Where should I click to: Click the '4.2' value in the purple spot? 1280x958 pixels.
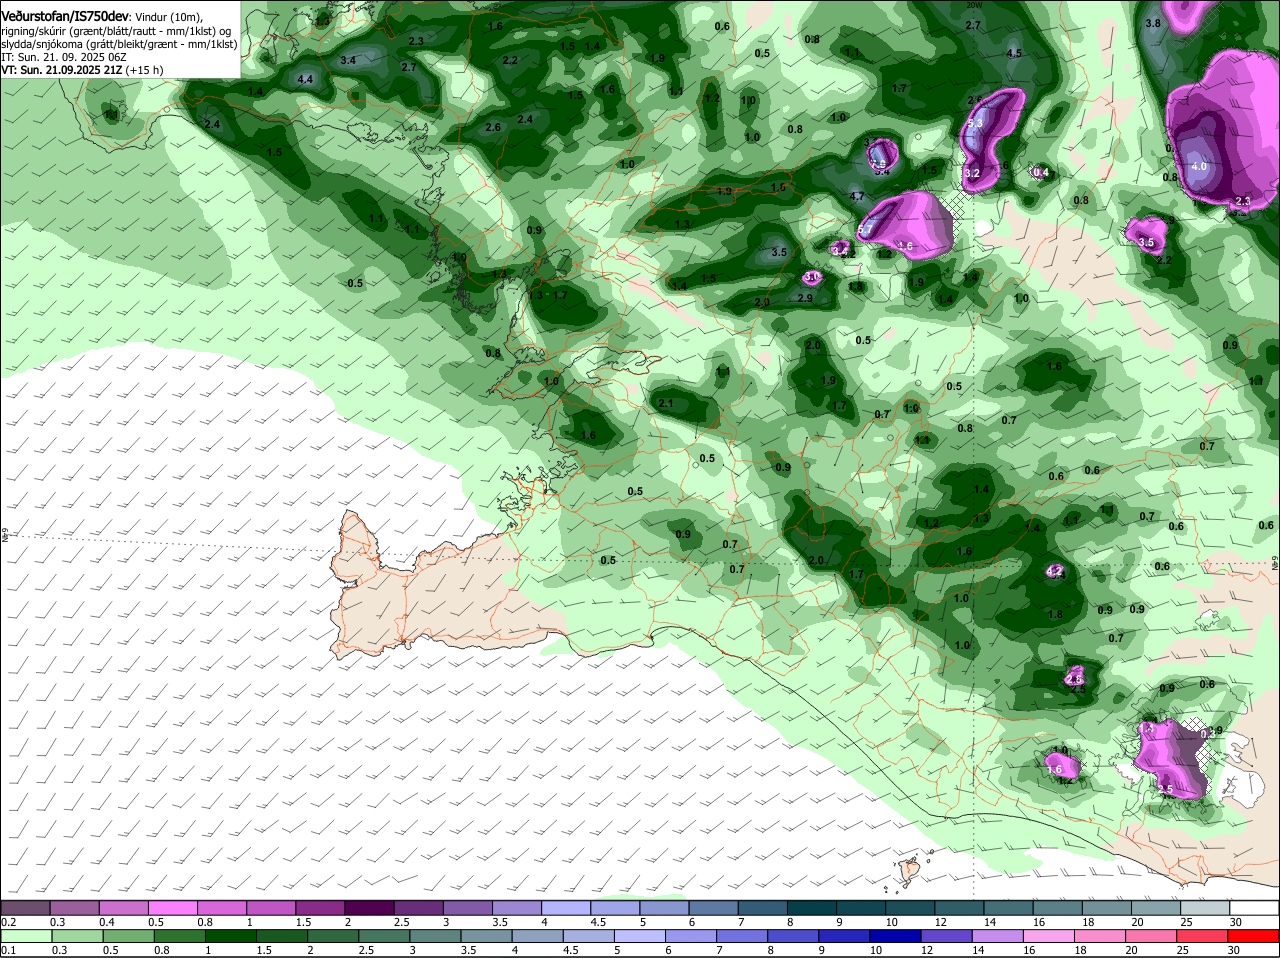pos(1054,571)
